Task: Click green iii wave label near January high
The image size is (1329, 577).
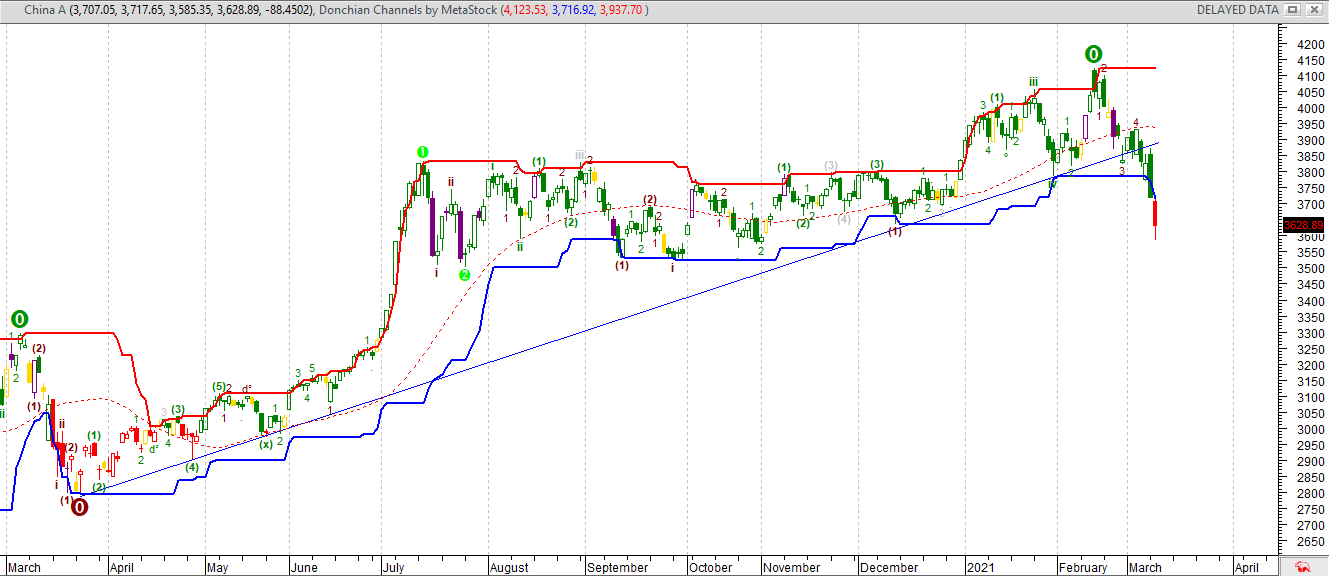Action: coord(1032,82)
